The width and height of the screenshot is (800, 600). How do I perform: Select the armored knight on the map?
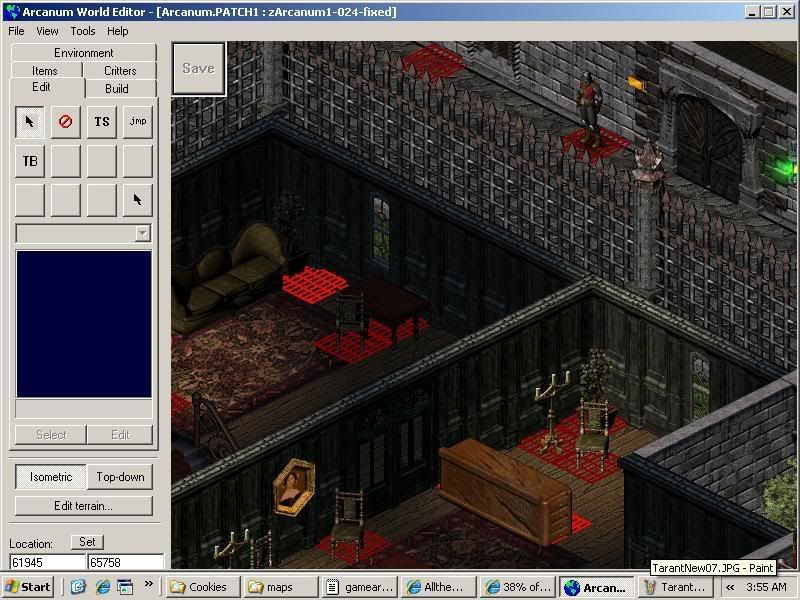[589, 110]
